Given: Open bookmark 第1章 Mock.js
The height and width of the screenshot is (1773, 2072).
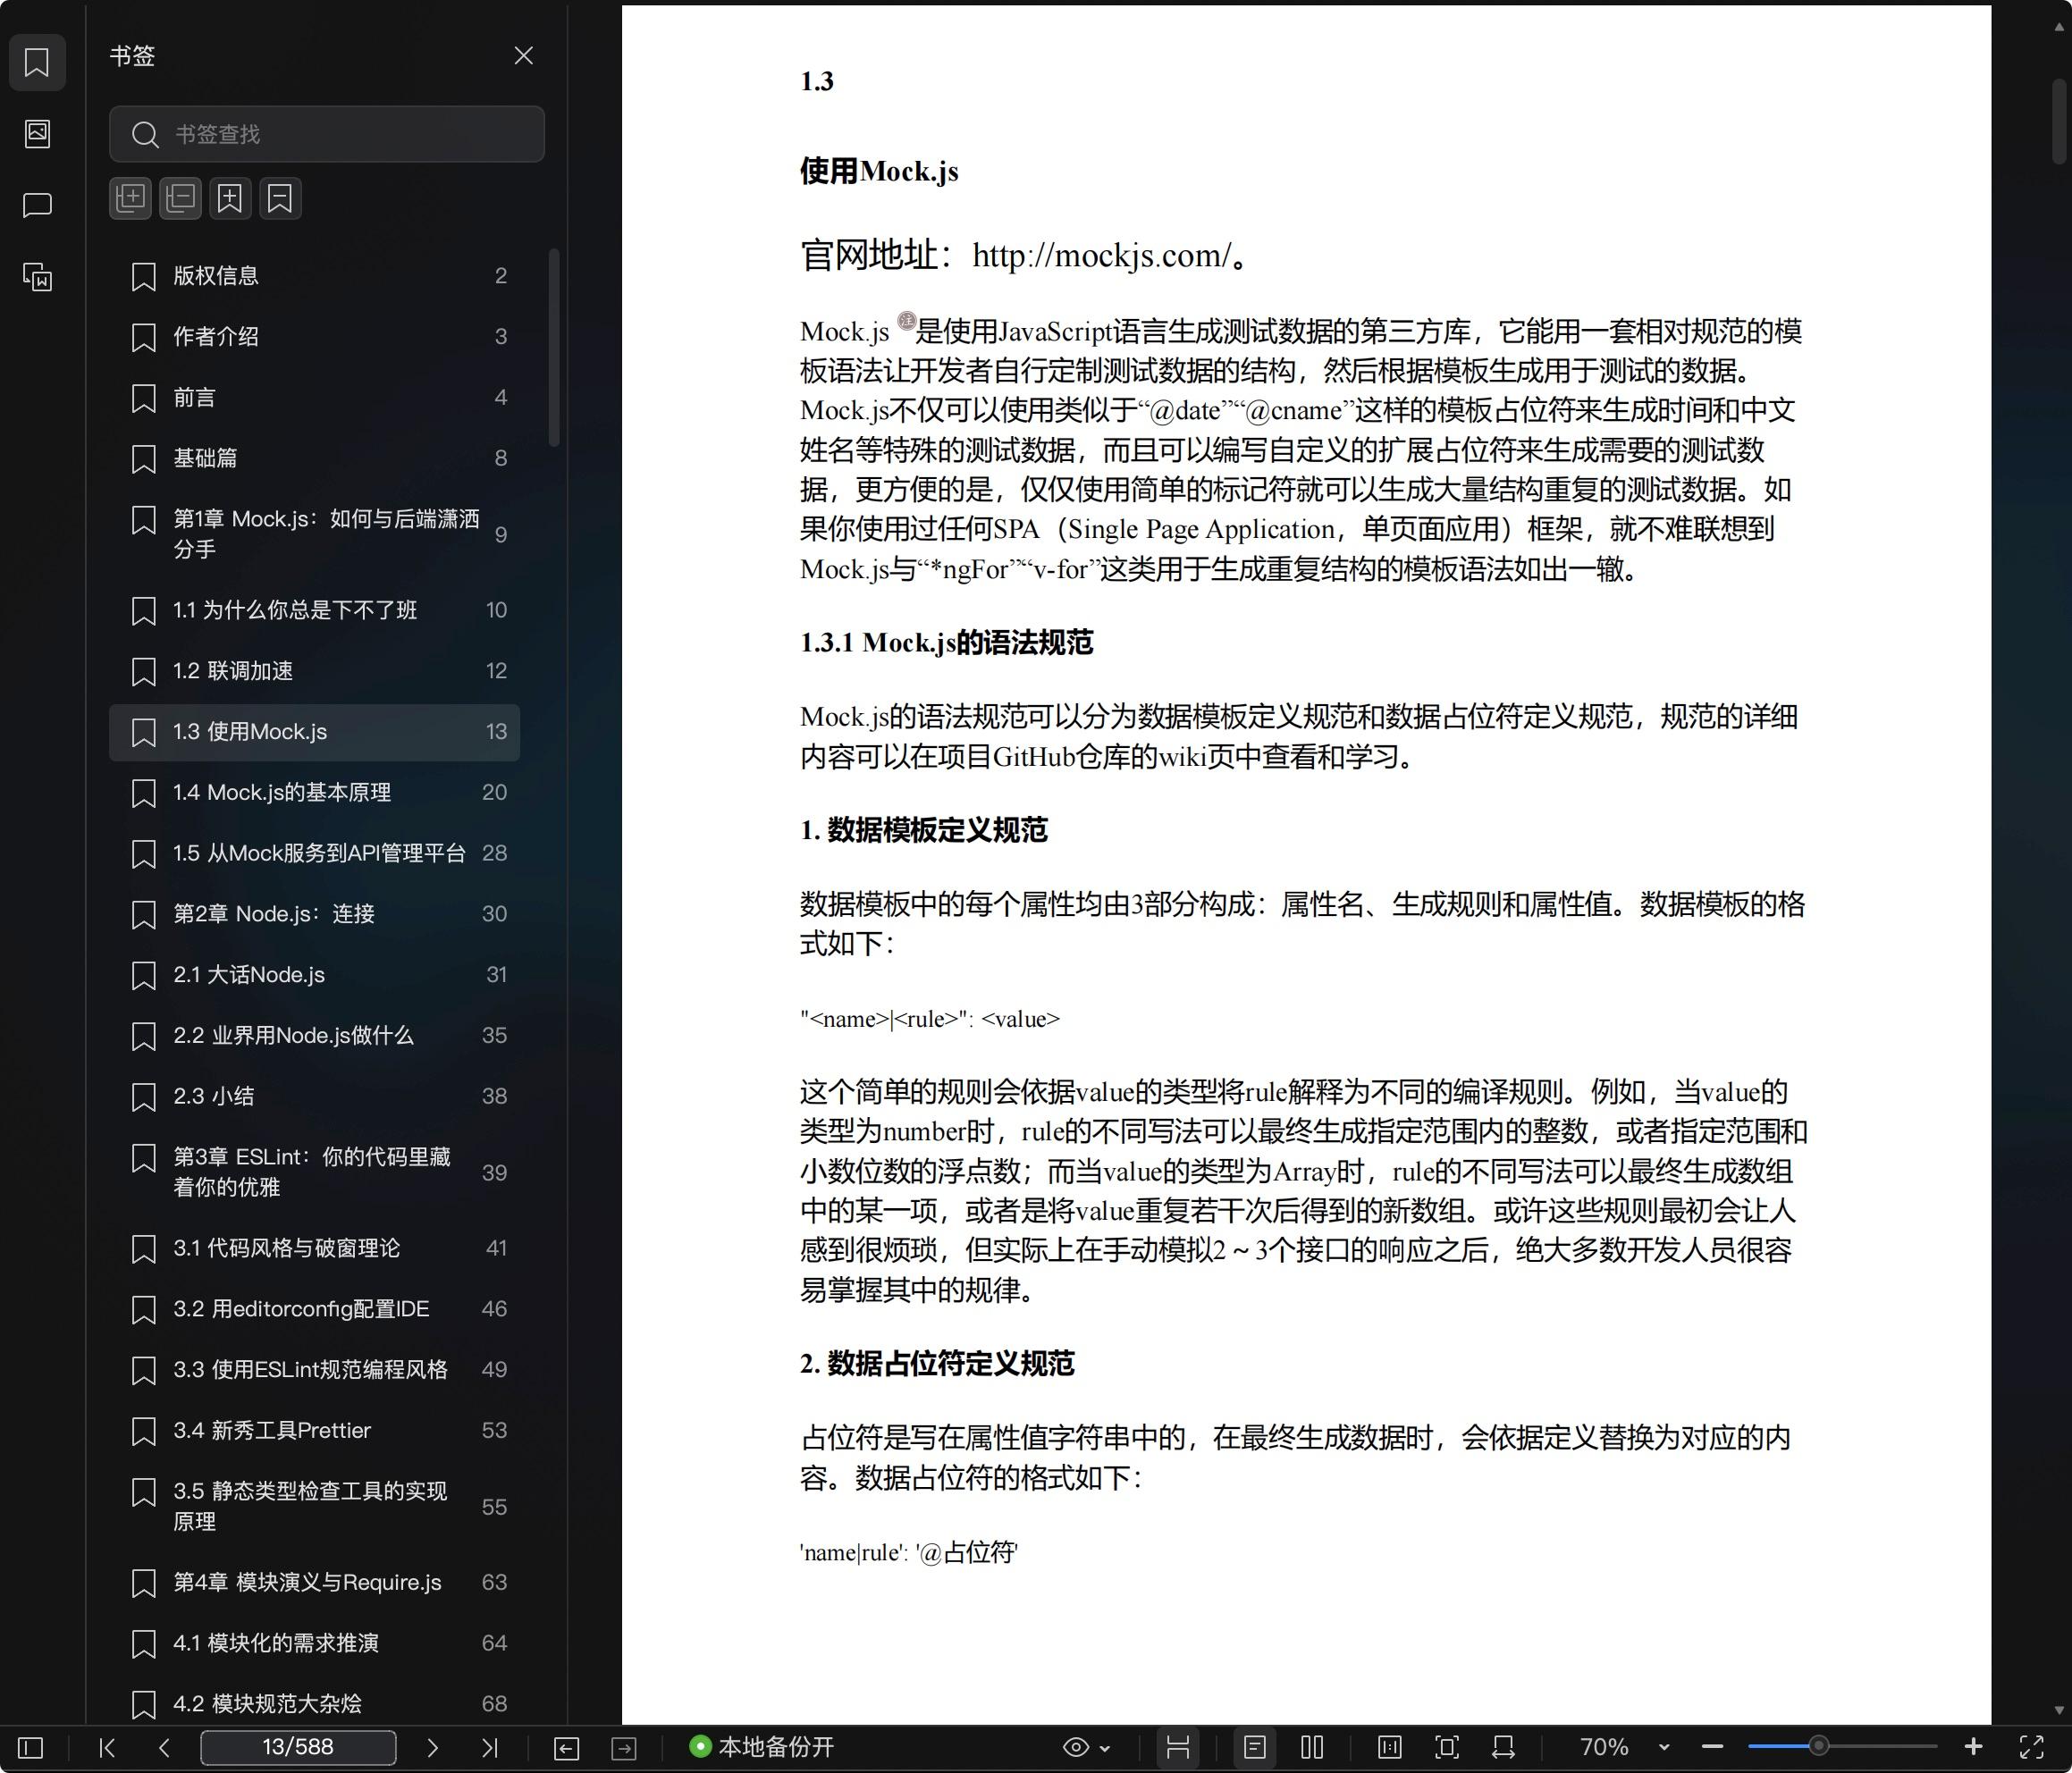Looking at the screenshot, I should click(x=315, y=534).
